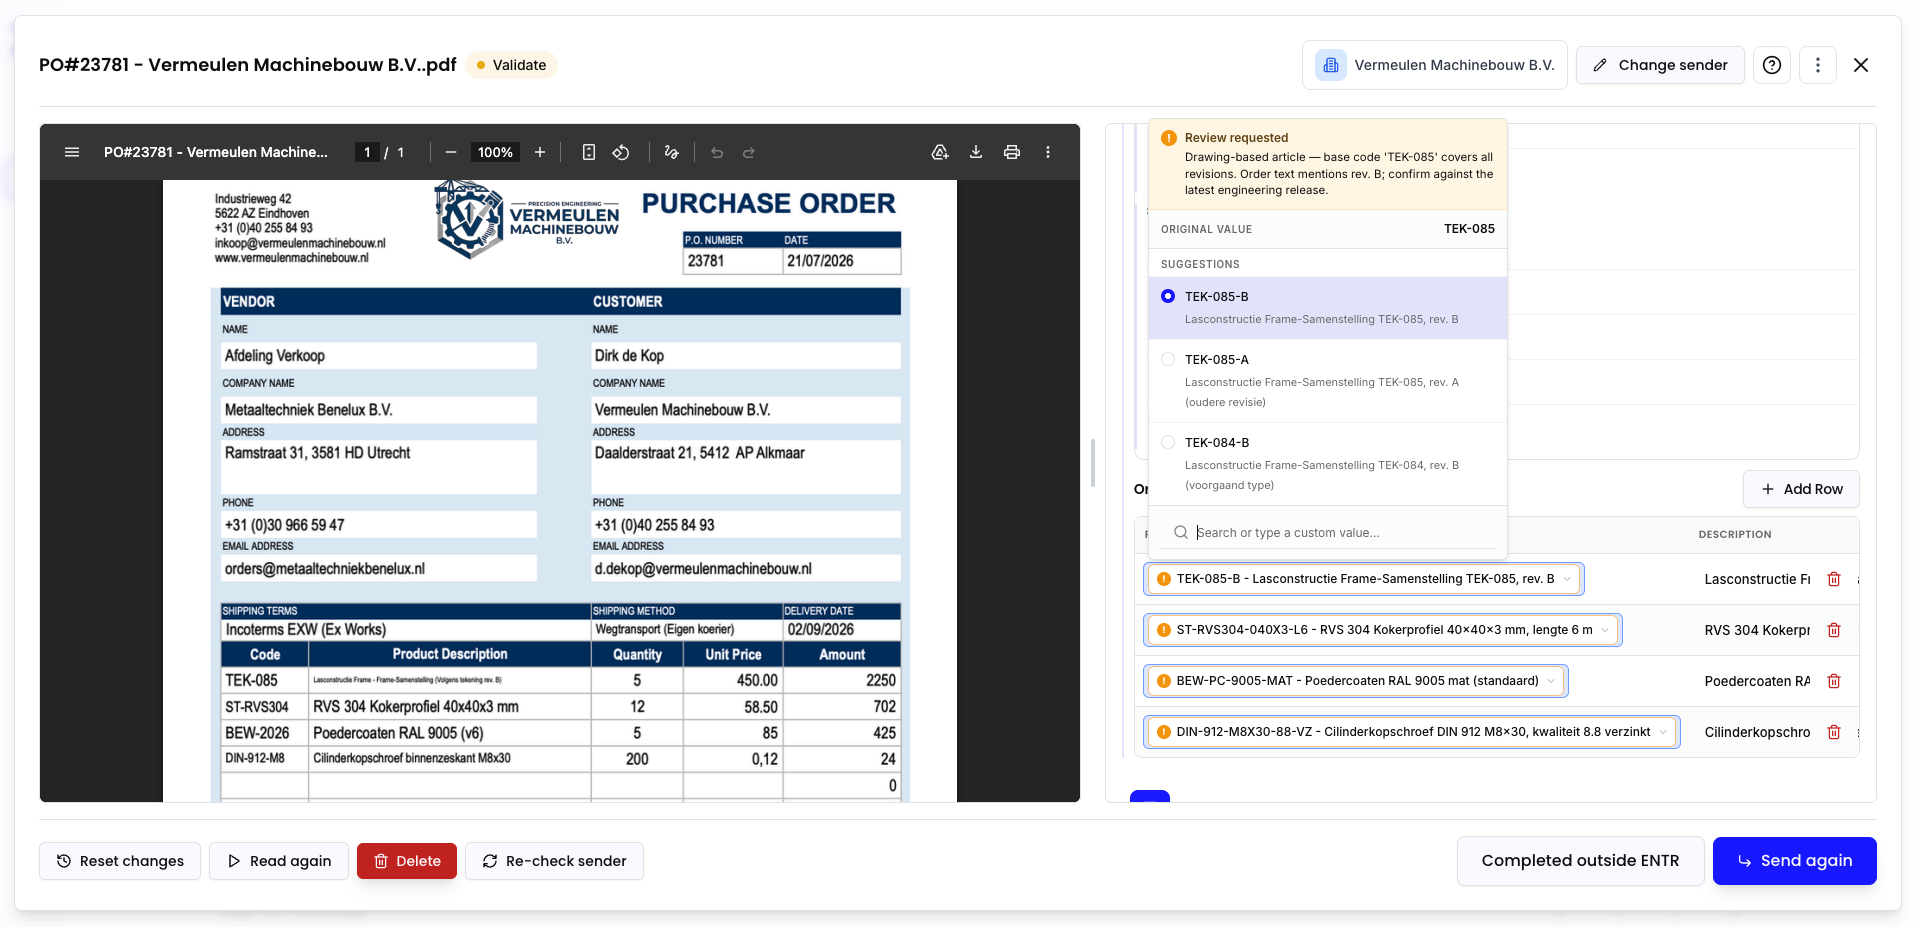Select the TEK-085-A suggestion radio button

[1168, 359]
